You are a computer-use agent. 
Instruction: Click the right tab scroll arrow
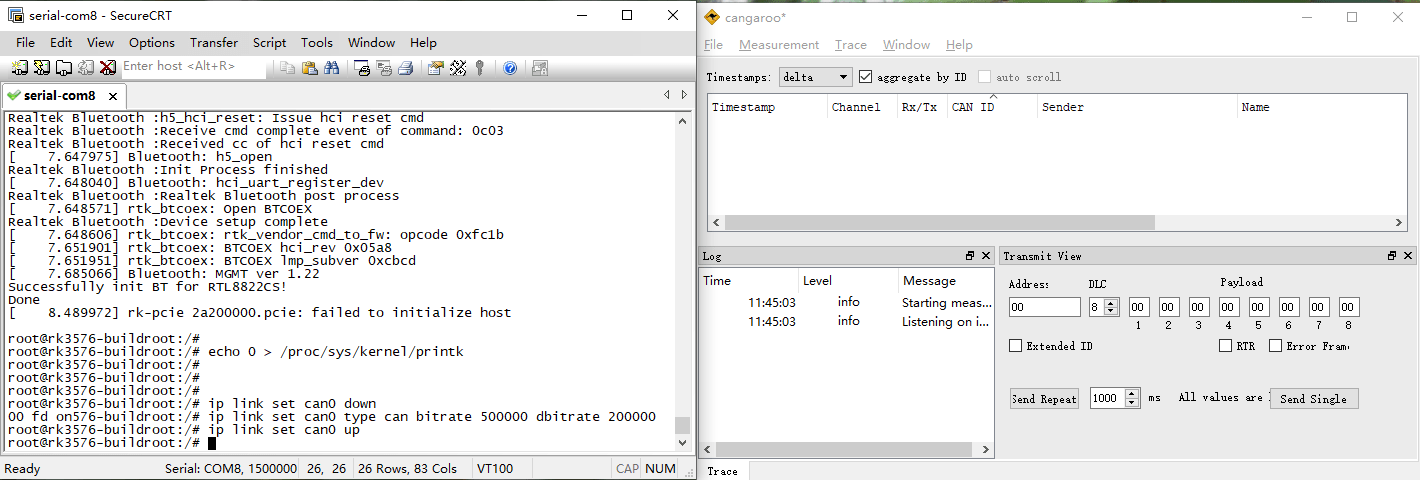(683, 95)
